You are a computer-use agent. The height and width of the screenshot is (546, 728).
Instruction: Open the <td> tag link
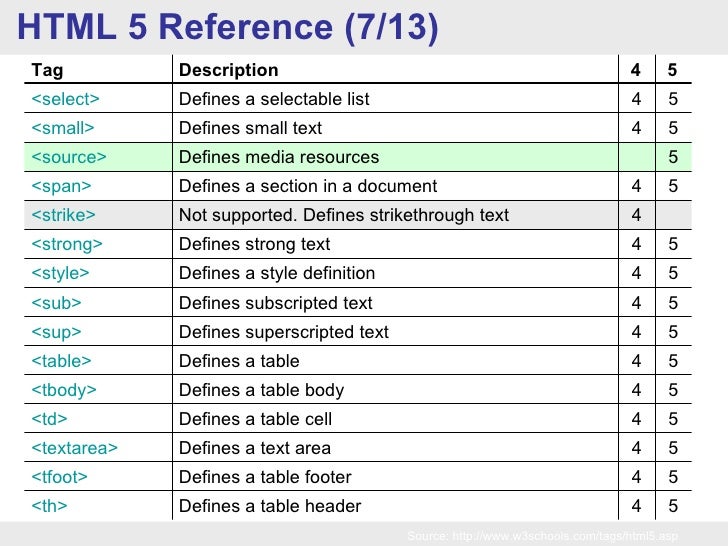pyautogui.click(x=49, y=419)
